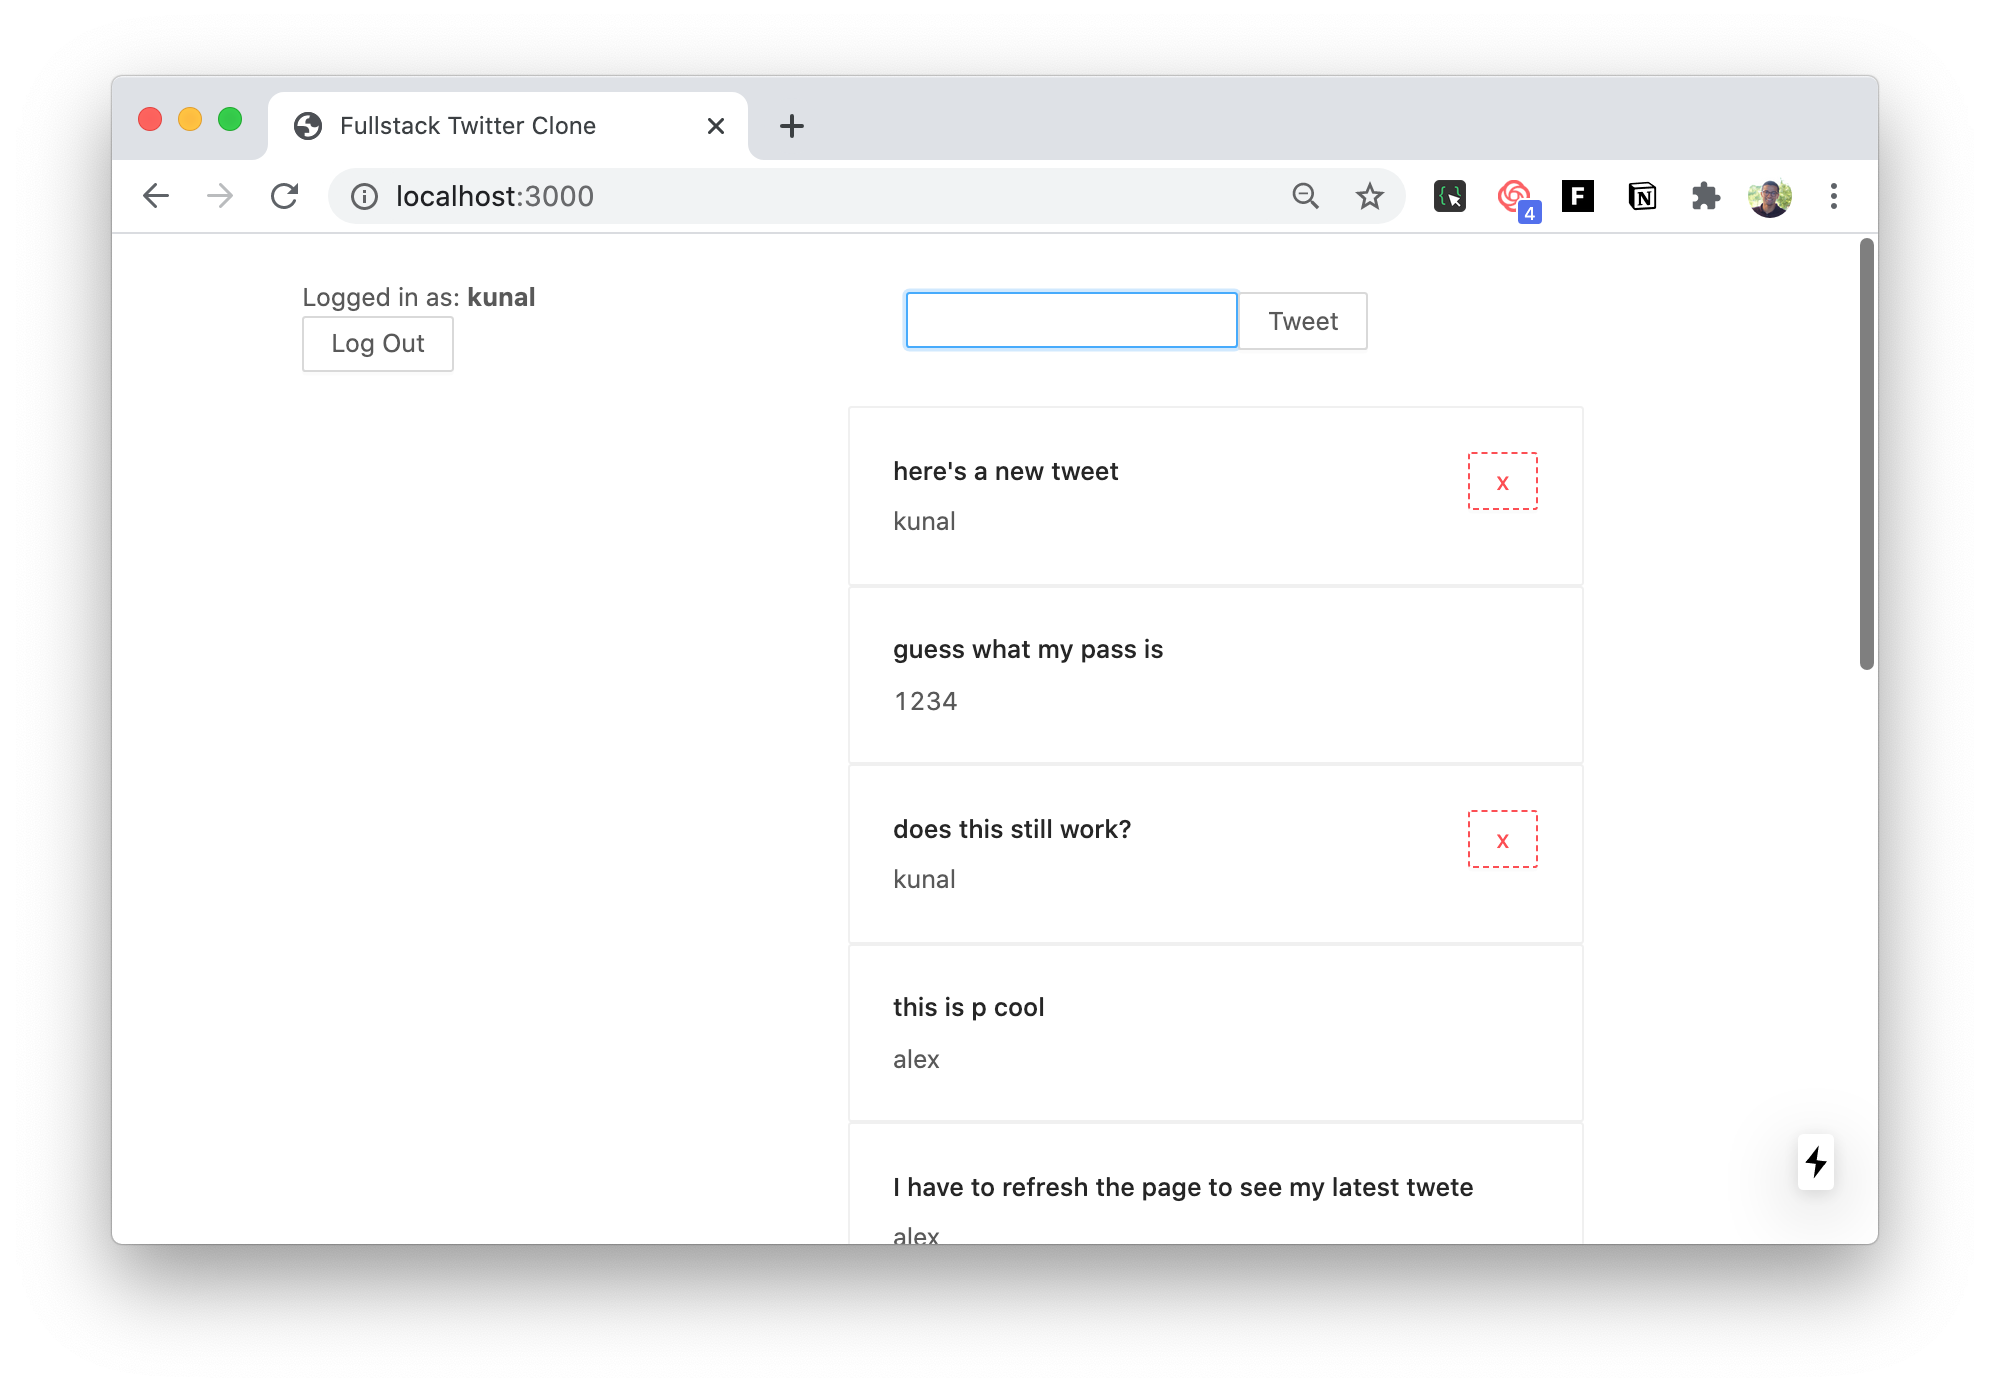
Task: Click the browser back arrow
Action: (156, 196)
